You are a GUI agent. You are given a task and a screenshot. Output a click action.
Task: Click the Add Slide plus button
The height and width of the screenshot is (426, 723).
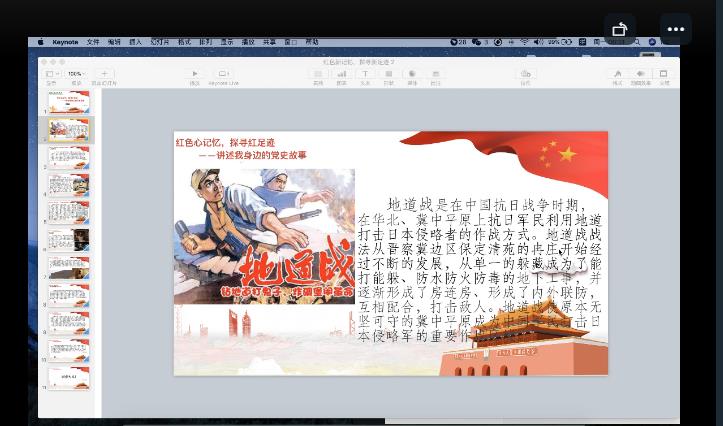click(x=104, y=74)
